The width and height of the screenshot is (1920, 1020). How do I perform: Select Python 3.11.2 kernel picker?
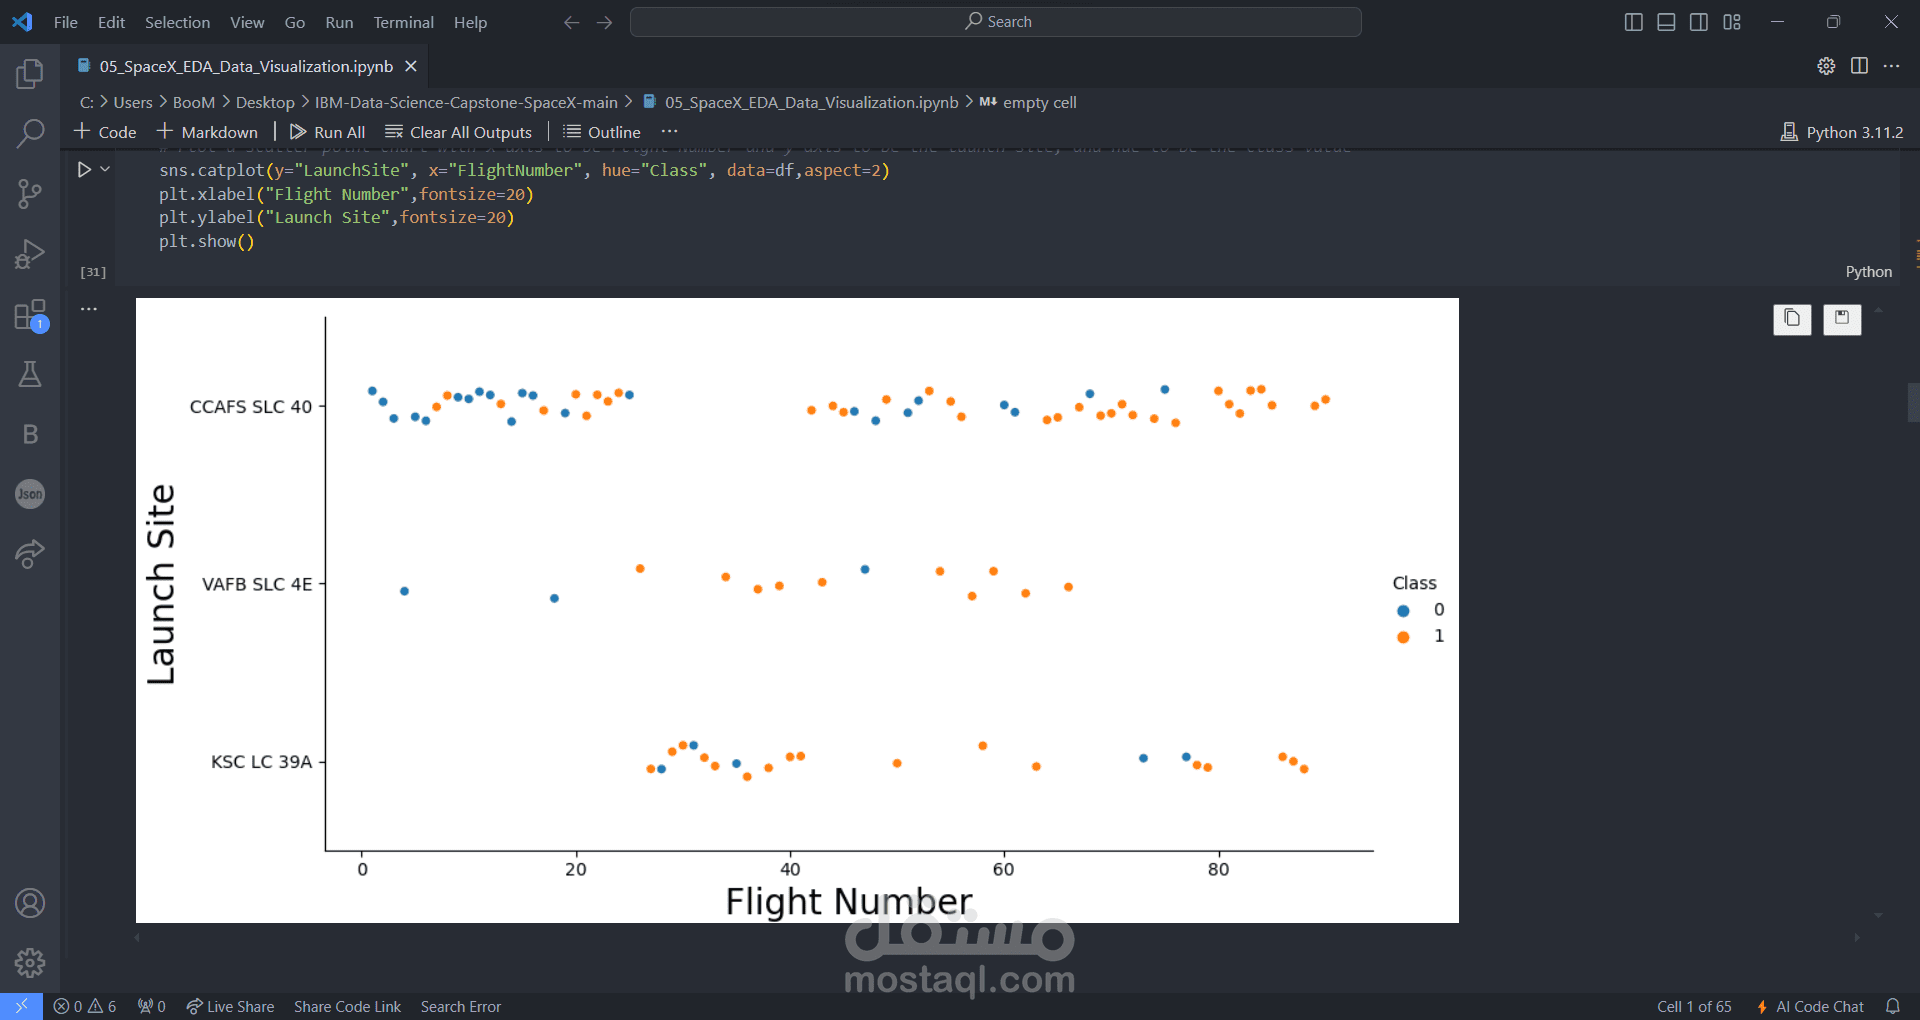pos(1842,132)
